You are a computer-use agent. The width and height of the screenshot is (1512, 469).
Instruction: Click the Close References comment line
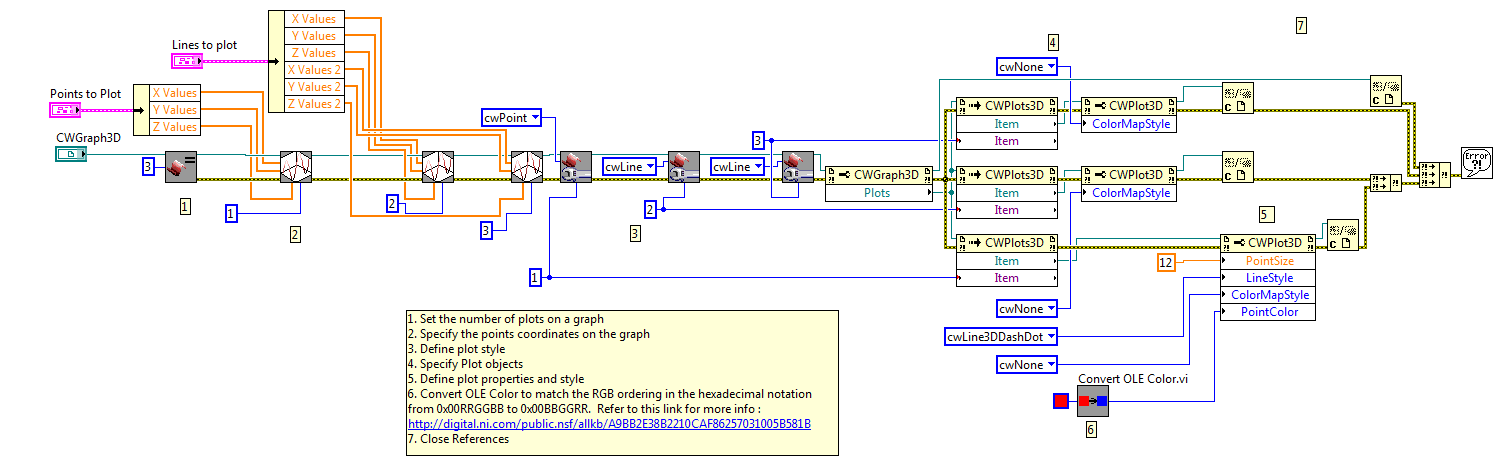click(x=458, y=438)
